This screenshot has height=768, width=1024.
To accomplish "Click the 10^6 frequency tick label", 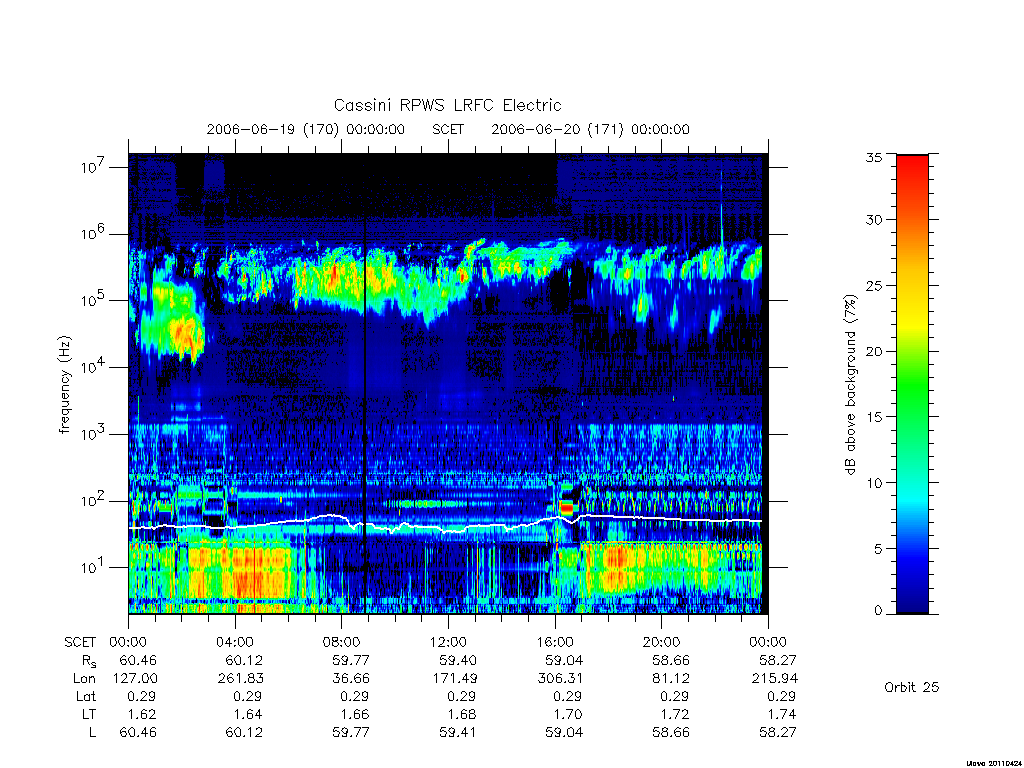I will (95, 233).
